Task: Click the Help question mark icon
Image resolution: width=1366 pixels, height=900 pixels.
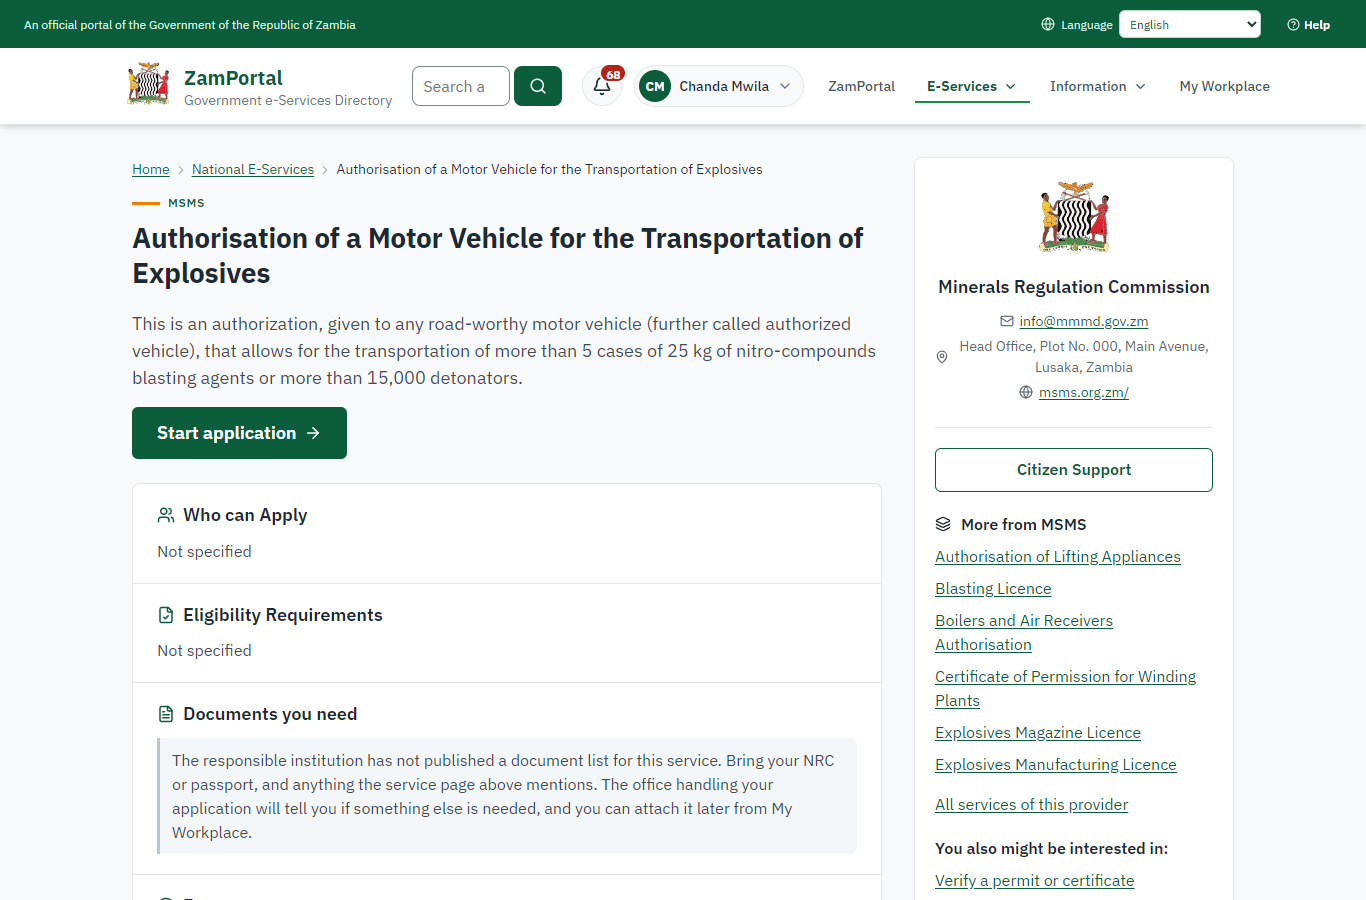Action: click(x=1293, y=25)
